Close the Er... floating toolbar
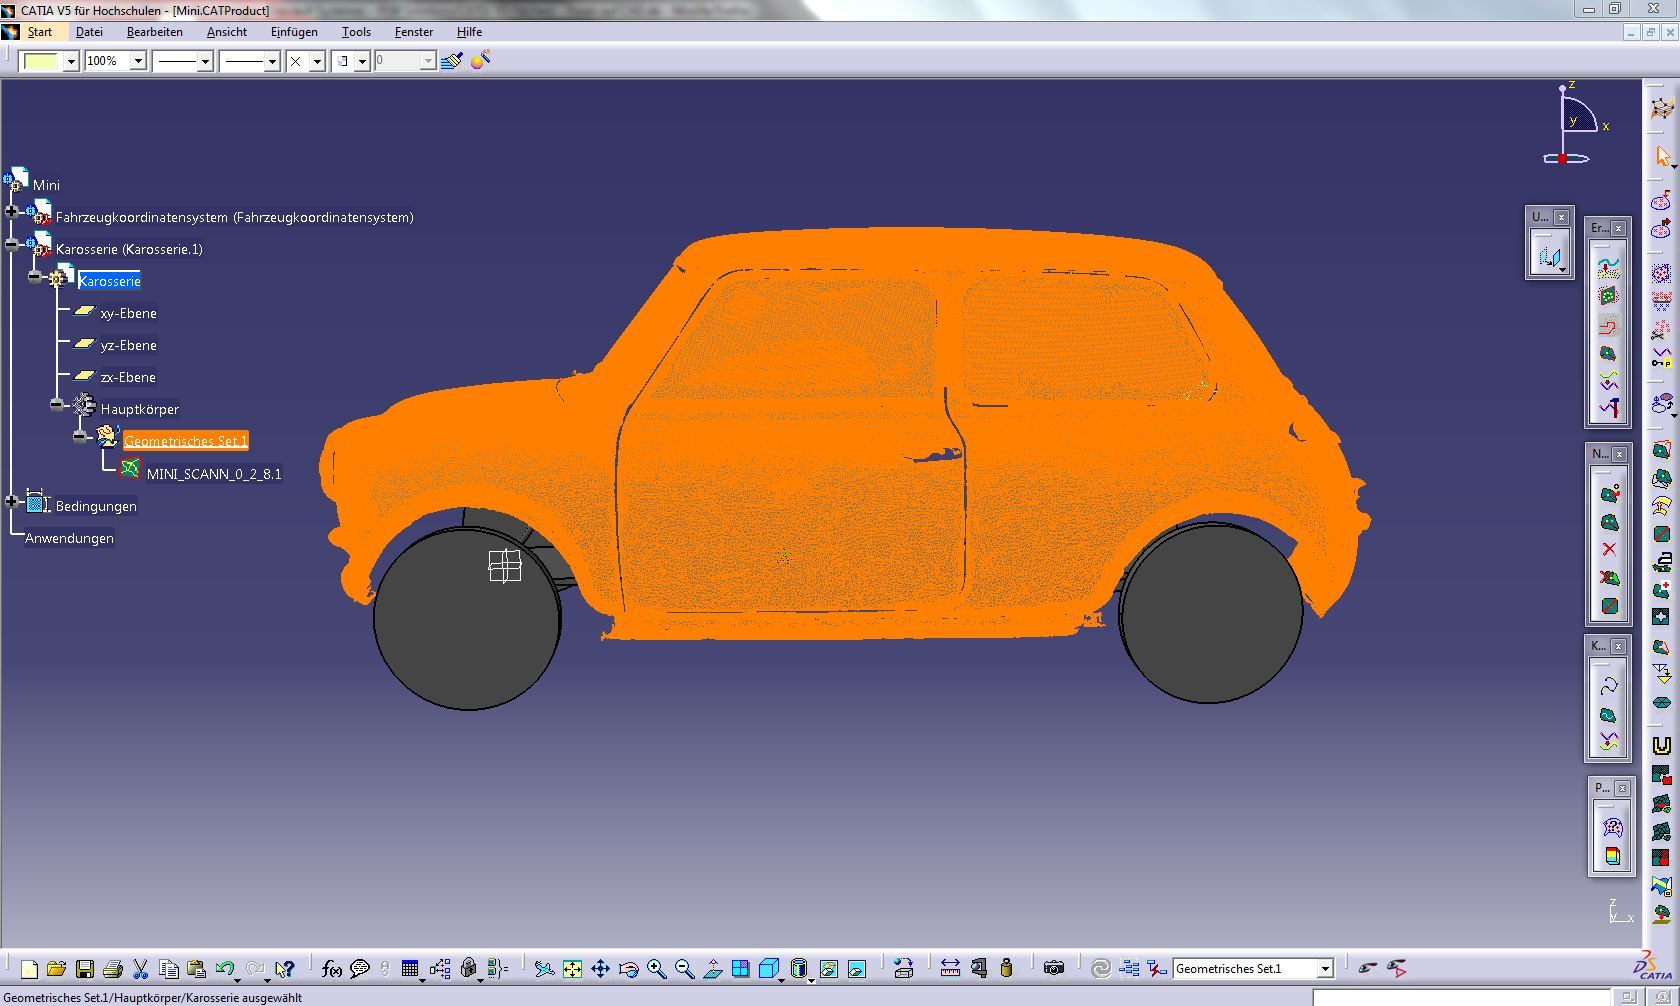1680x1006 pixels. coord(1619,228)
